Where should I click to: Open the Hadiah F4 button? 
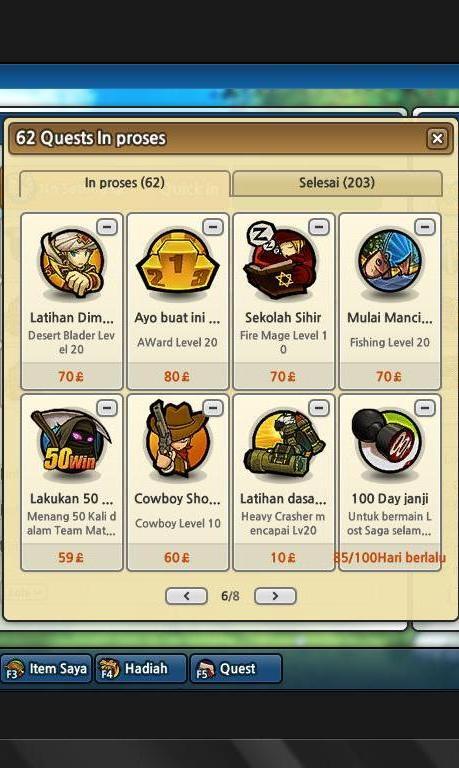[x=141, y=669]
